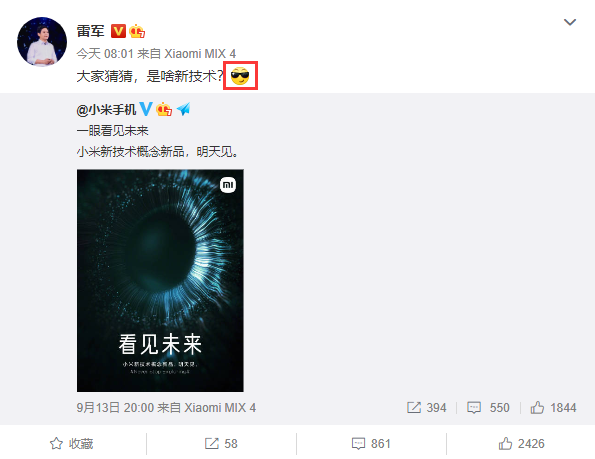595x459 pixels.
Task: Click the 雷军 username link
Action: coord(90,31)
